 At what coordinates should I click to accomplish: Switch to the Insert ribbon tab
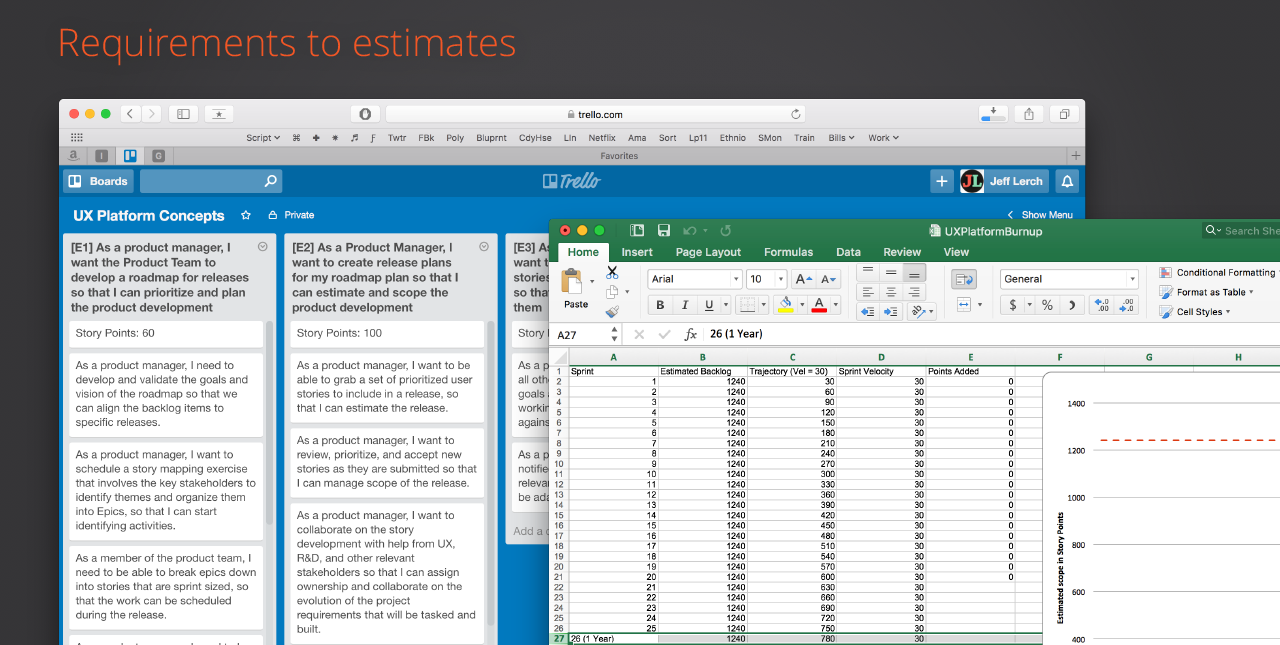pos(637,252)
